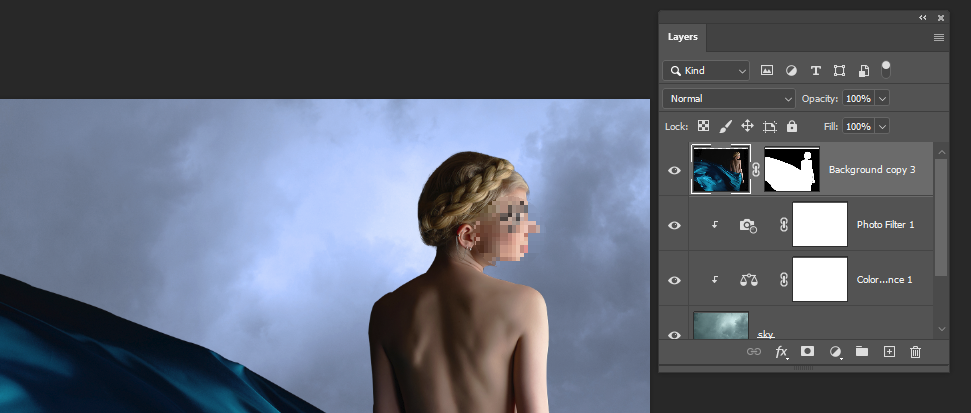971x413 pixels.
Task: Select layer name Photo Filter 1
Action: (x=886, y=225)
